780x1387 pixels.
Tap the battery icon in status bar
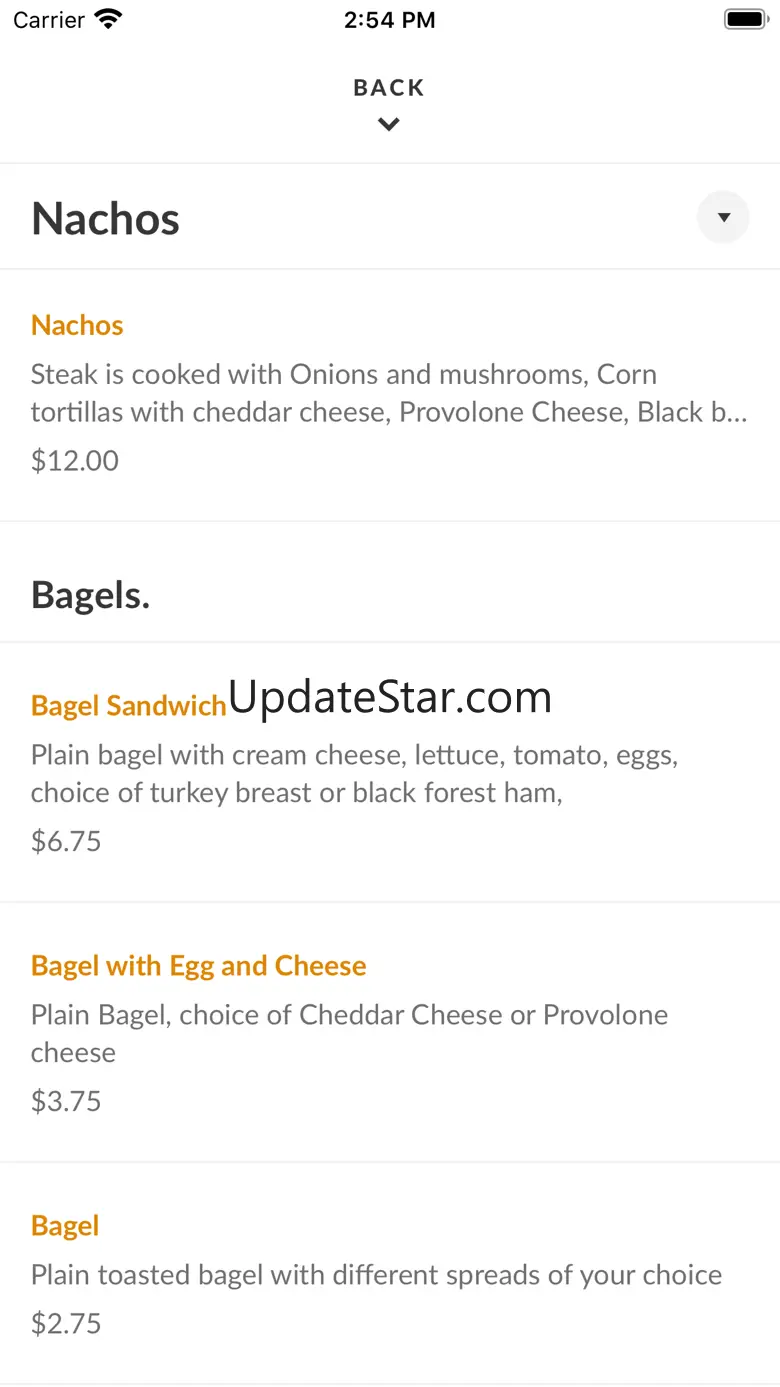click(744, 19)
